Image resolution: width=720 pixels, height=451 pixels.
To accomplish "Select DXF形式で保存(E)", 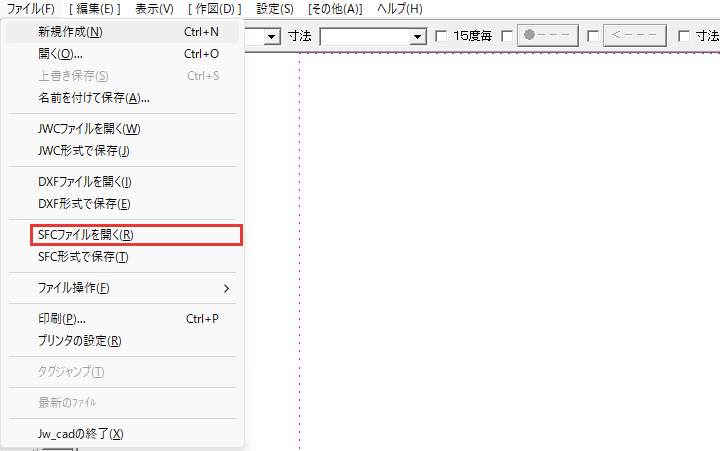I will coord(122,204).
